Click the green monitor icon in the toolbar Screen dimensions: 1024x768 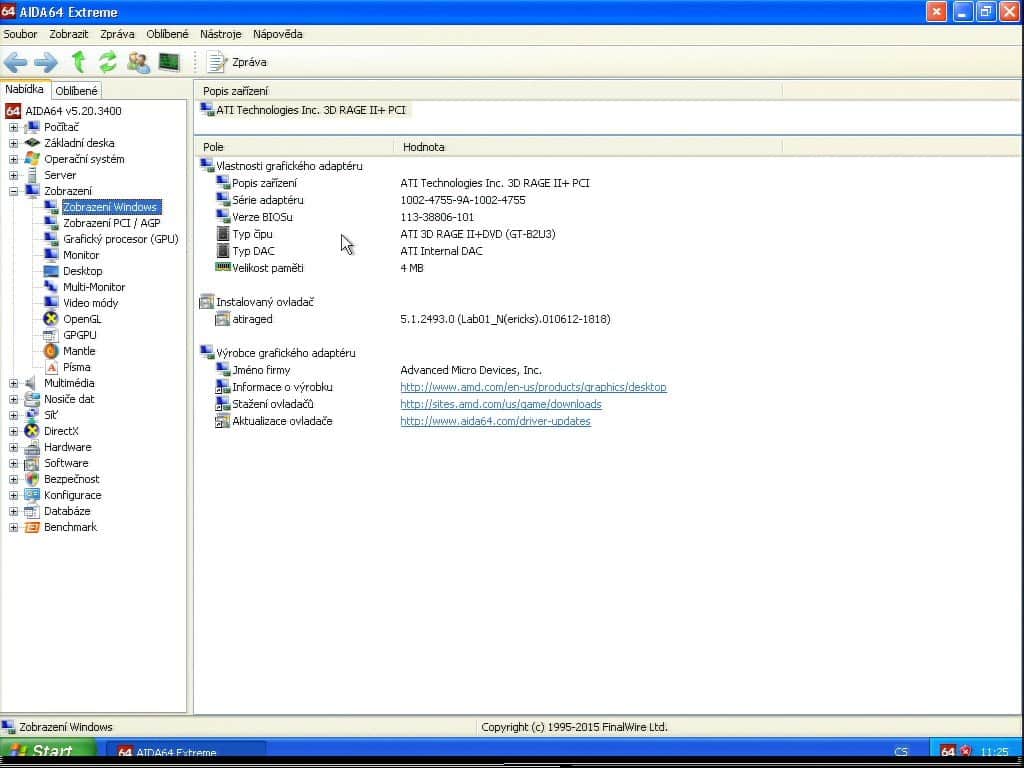click(x=169, y=62)
